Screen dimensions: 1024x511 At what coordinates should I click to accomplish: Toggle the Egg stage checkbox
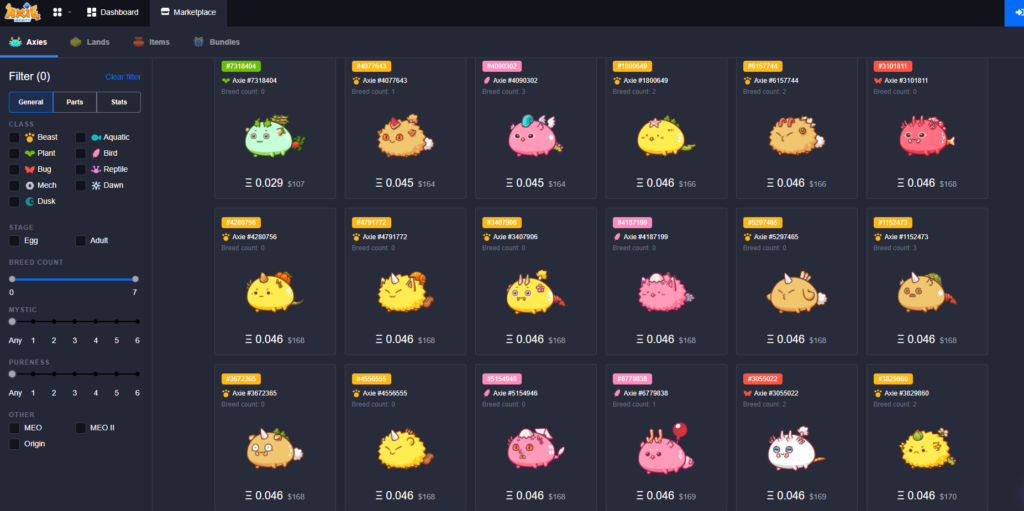(x=14, y=240)
